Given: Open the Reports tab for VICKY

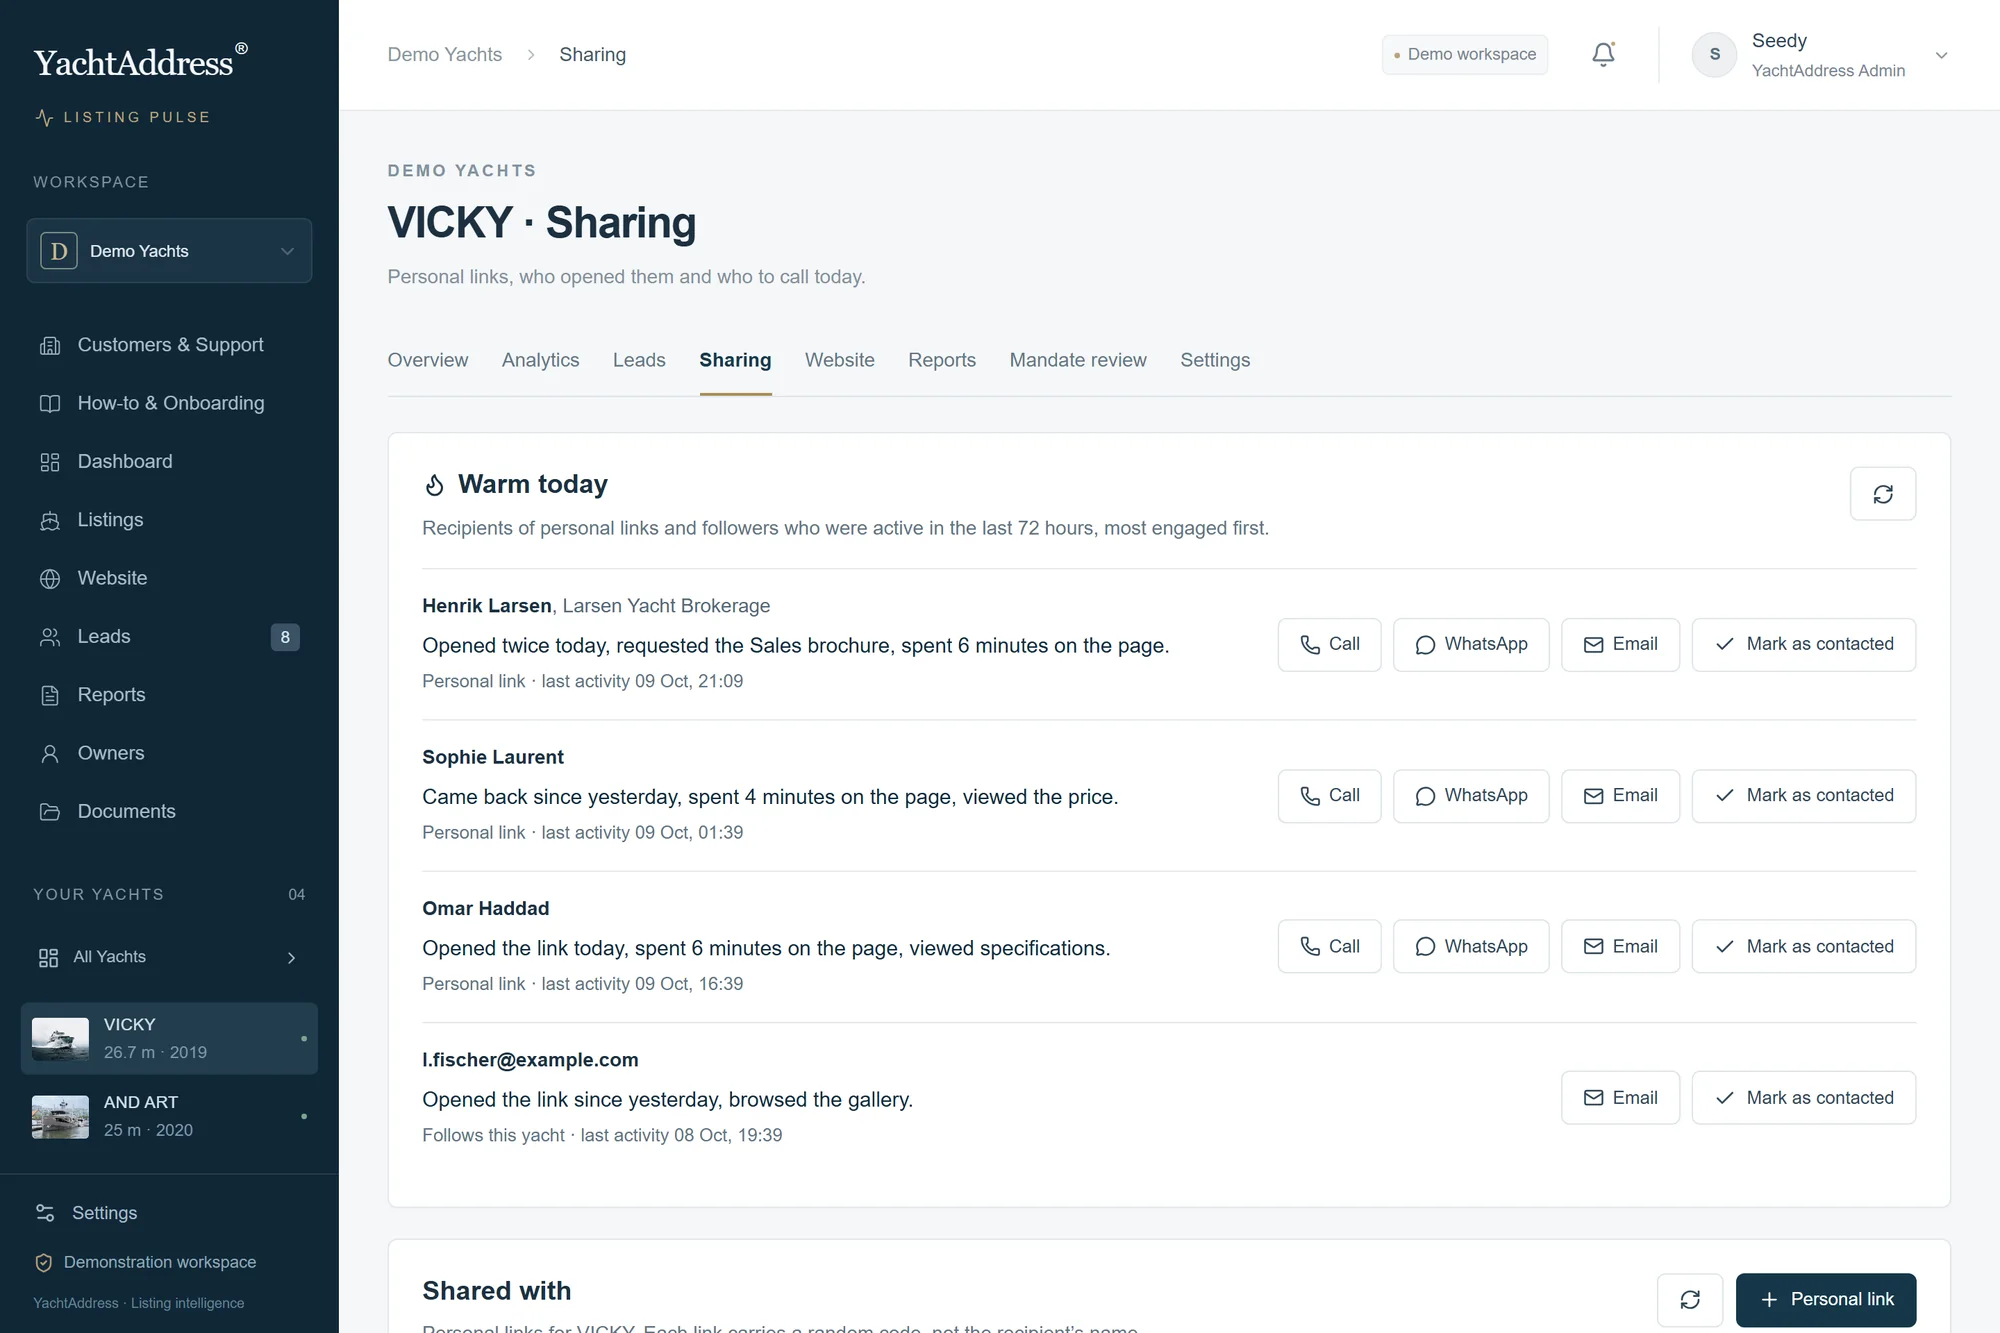Looking at the screenshot, I should tap(941, 360).
